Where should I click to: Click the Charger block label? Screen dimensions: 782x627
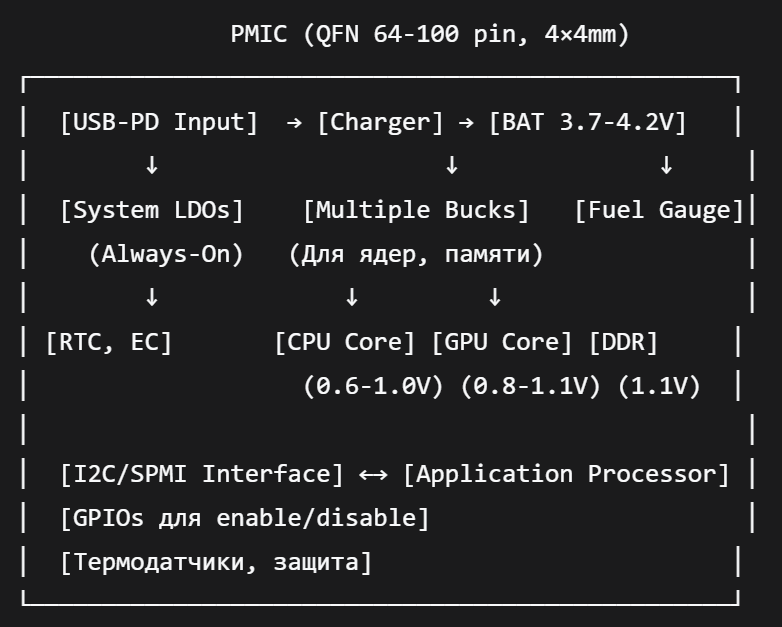tap(380, 122)
